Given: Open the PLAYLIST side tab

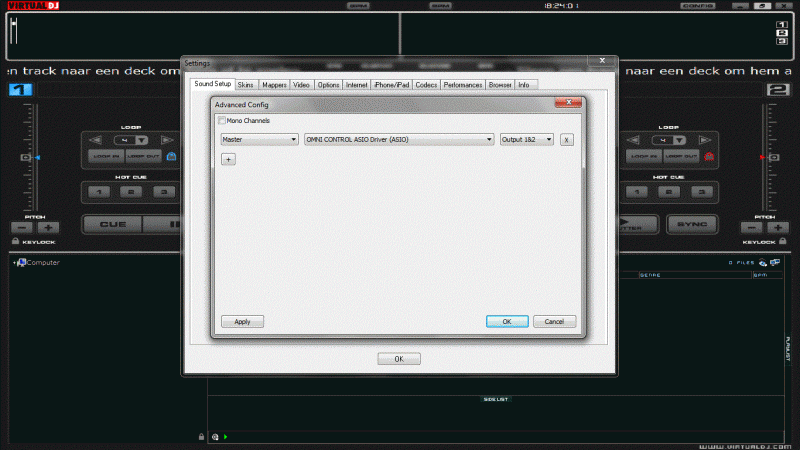Looking at the screenshot, I should click(x=788, y=349).
